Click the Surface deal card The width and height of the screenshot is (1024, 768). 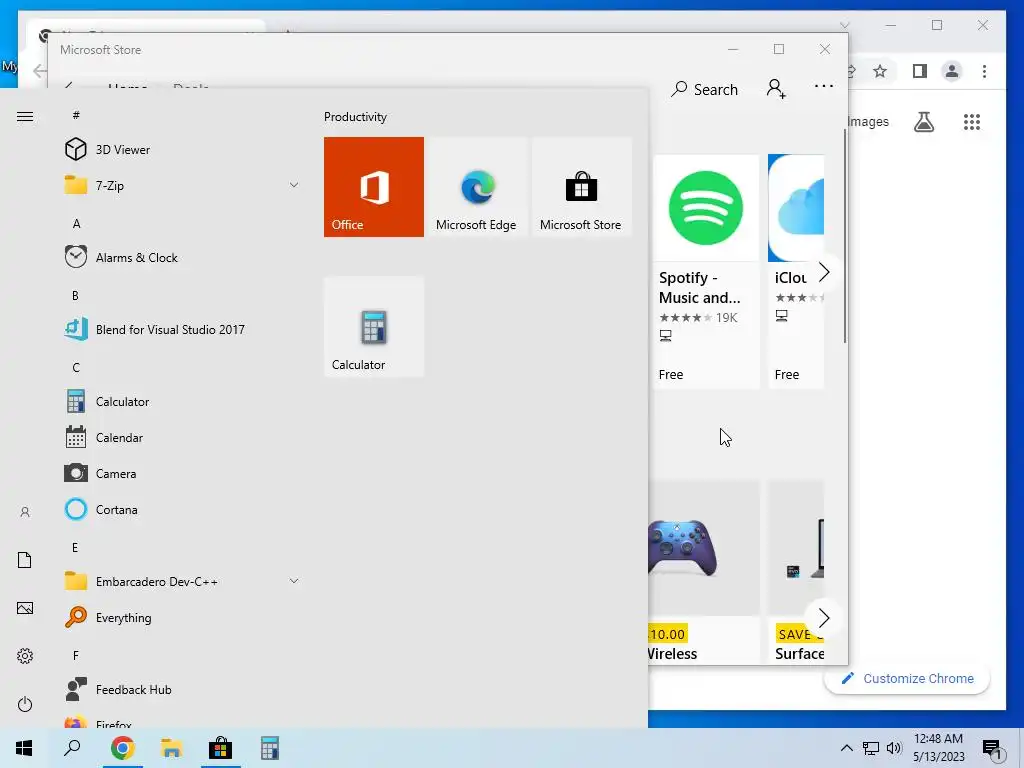click(x=795, y=572)
